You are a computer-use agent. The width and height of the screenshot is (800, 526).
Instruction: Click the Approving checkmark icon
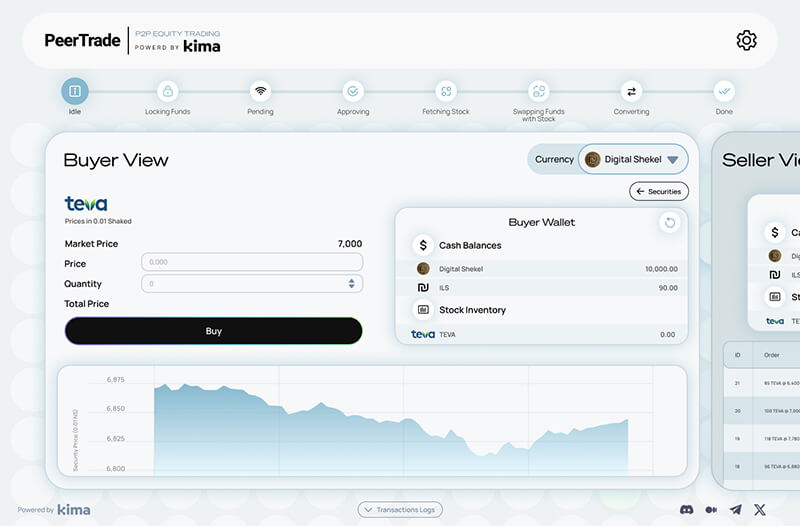coord(353,91)
